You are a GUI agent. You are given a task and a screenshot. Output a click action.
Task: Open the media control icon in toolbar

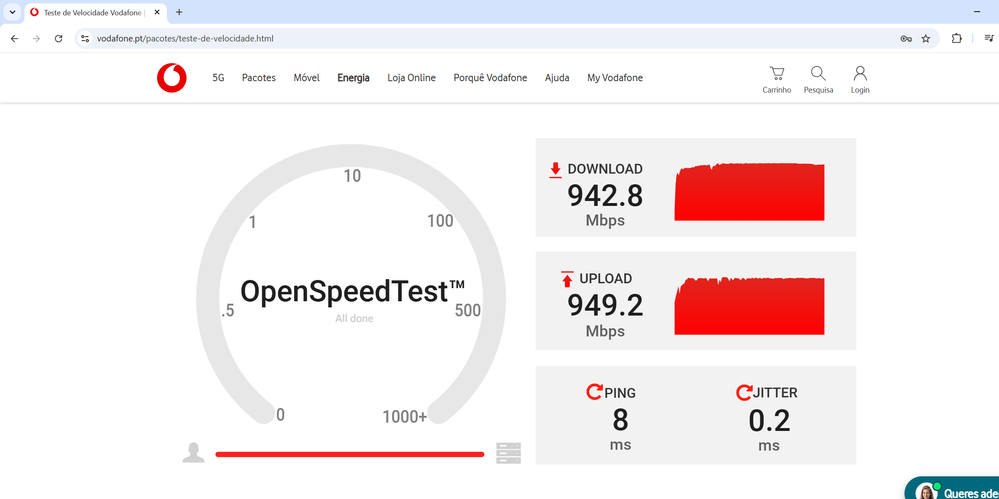989,38
